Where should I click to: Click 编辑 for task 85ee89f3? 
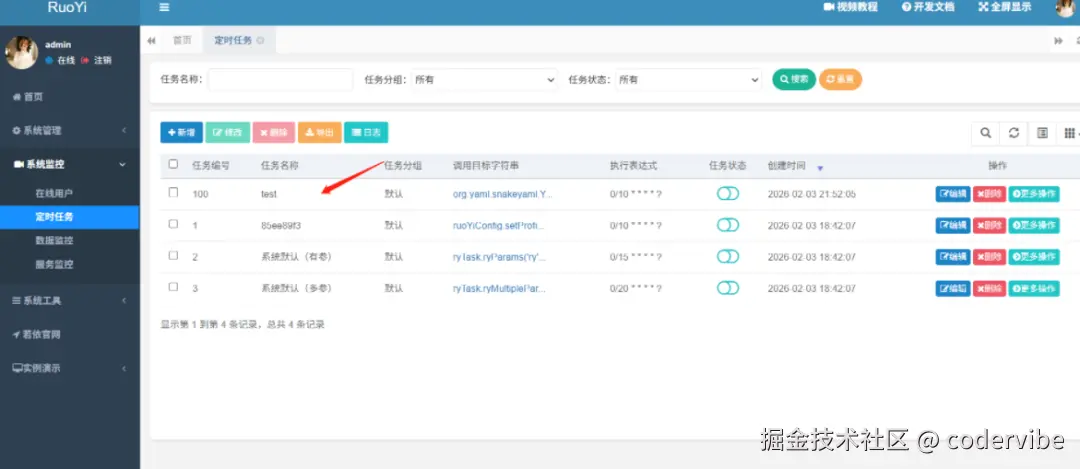(x=953, y=226)
